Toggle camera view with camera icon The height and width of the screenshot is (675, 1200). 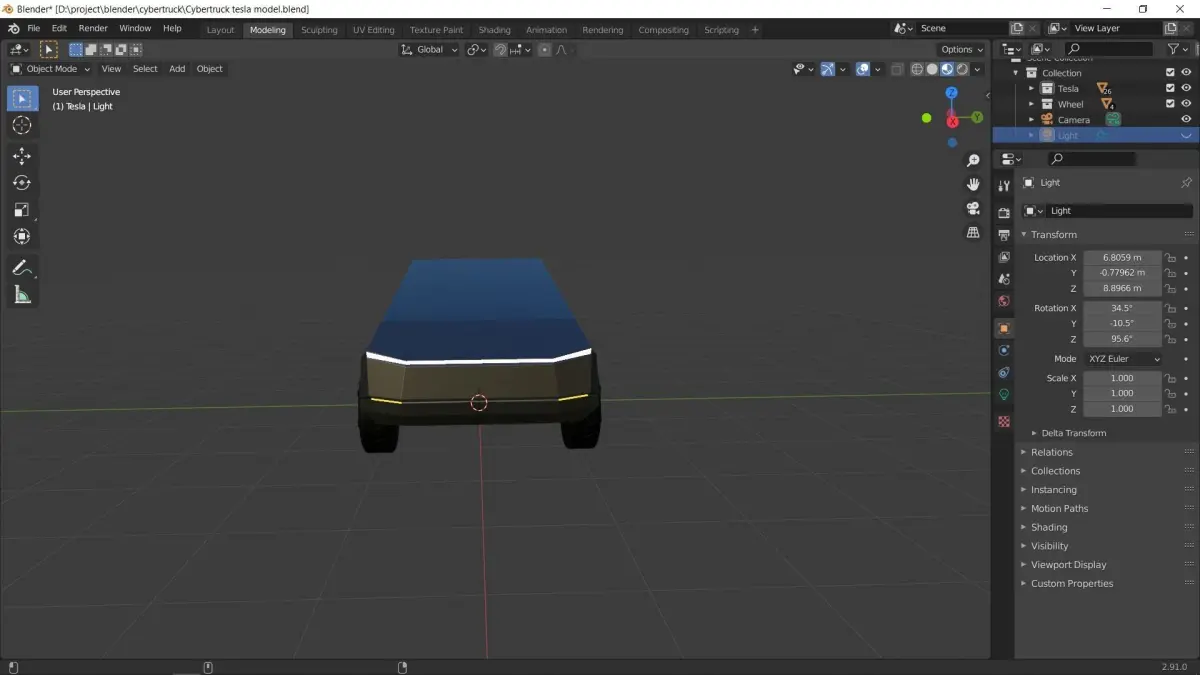973,209
